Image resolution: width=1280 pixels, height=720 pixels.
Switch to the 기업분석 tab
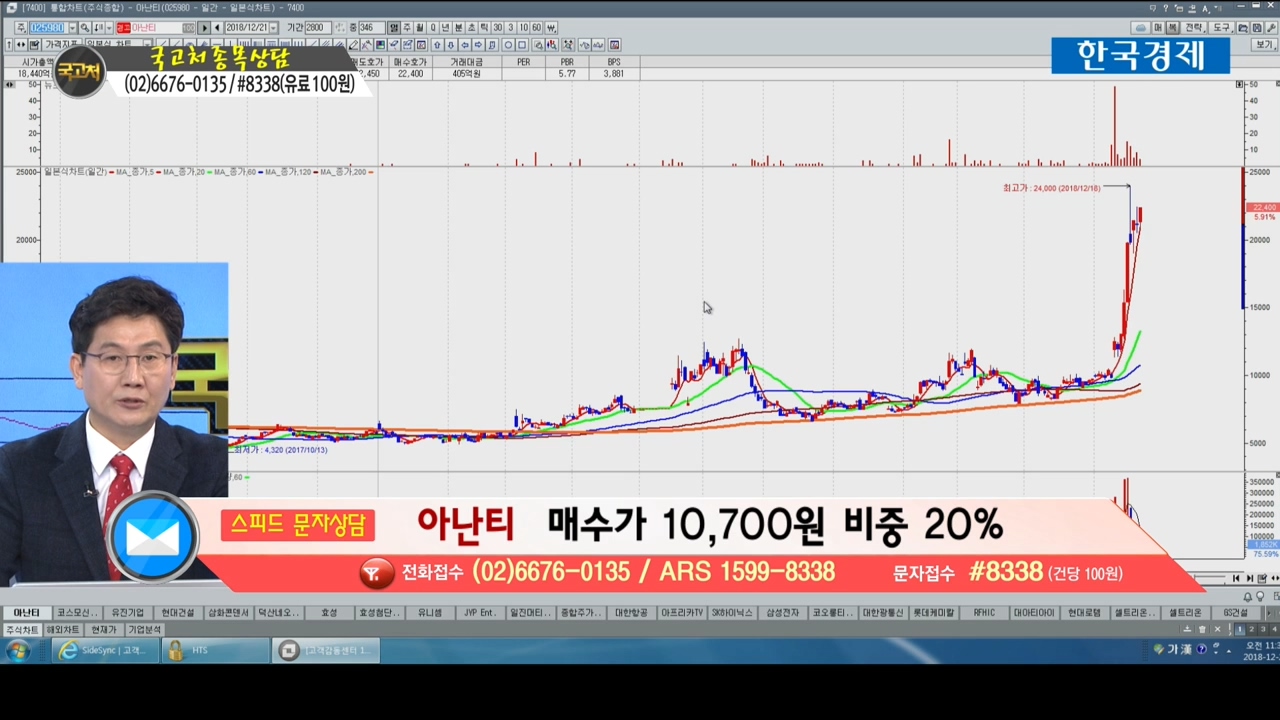[144, 630]
